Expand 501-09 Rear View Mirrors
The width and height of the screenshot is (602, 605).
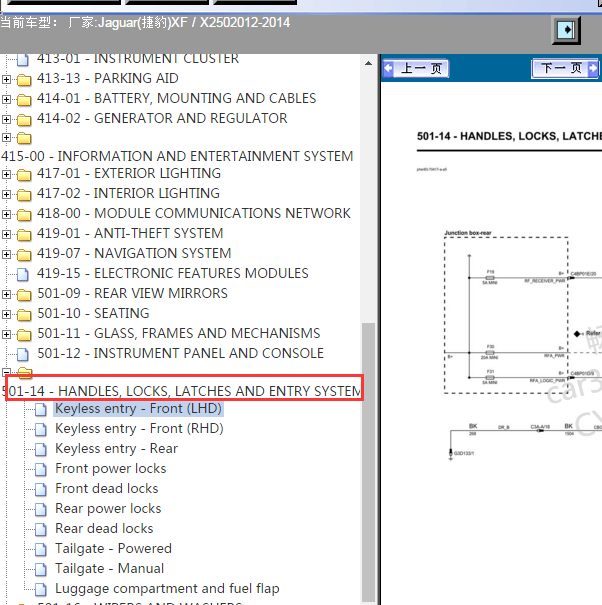6,294
